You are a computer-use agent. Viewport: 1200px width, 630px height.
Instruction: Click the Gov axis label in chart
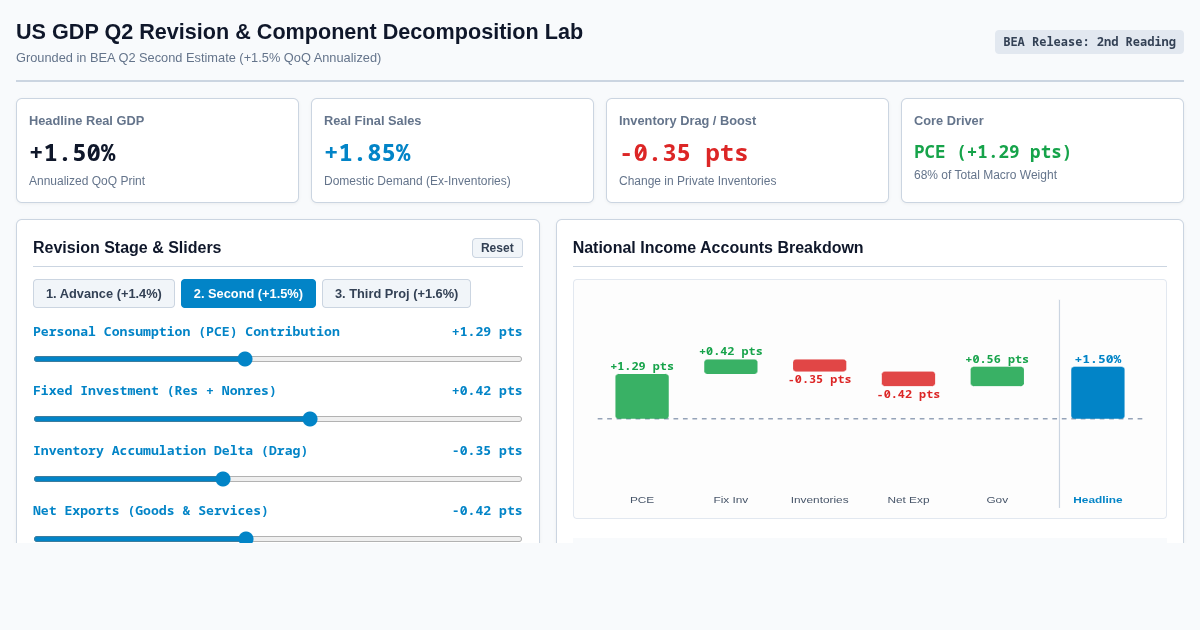997,500
